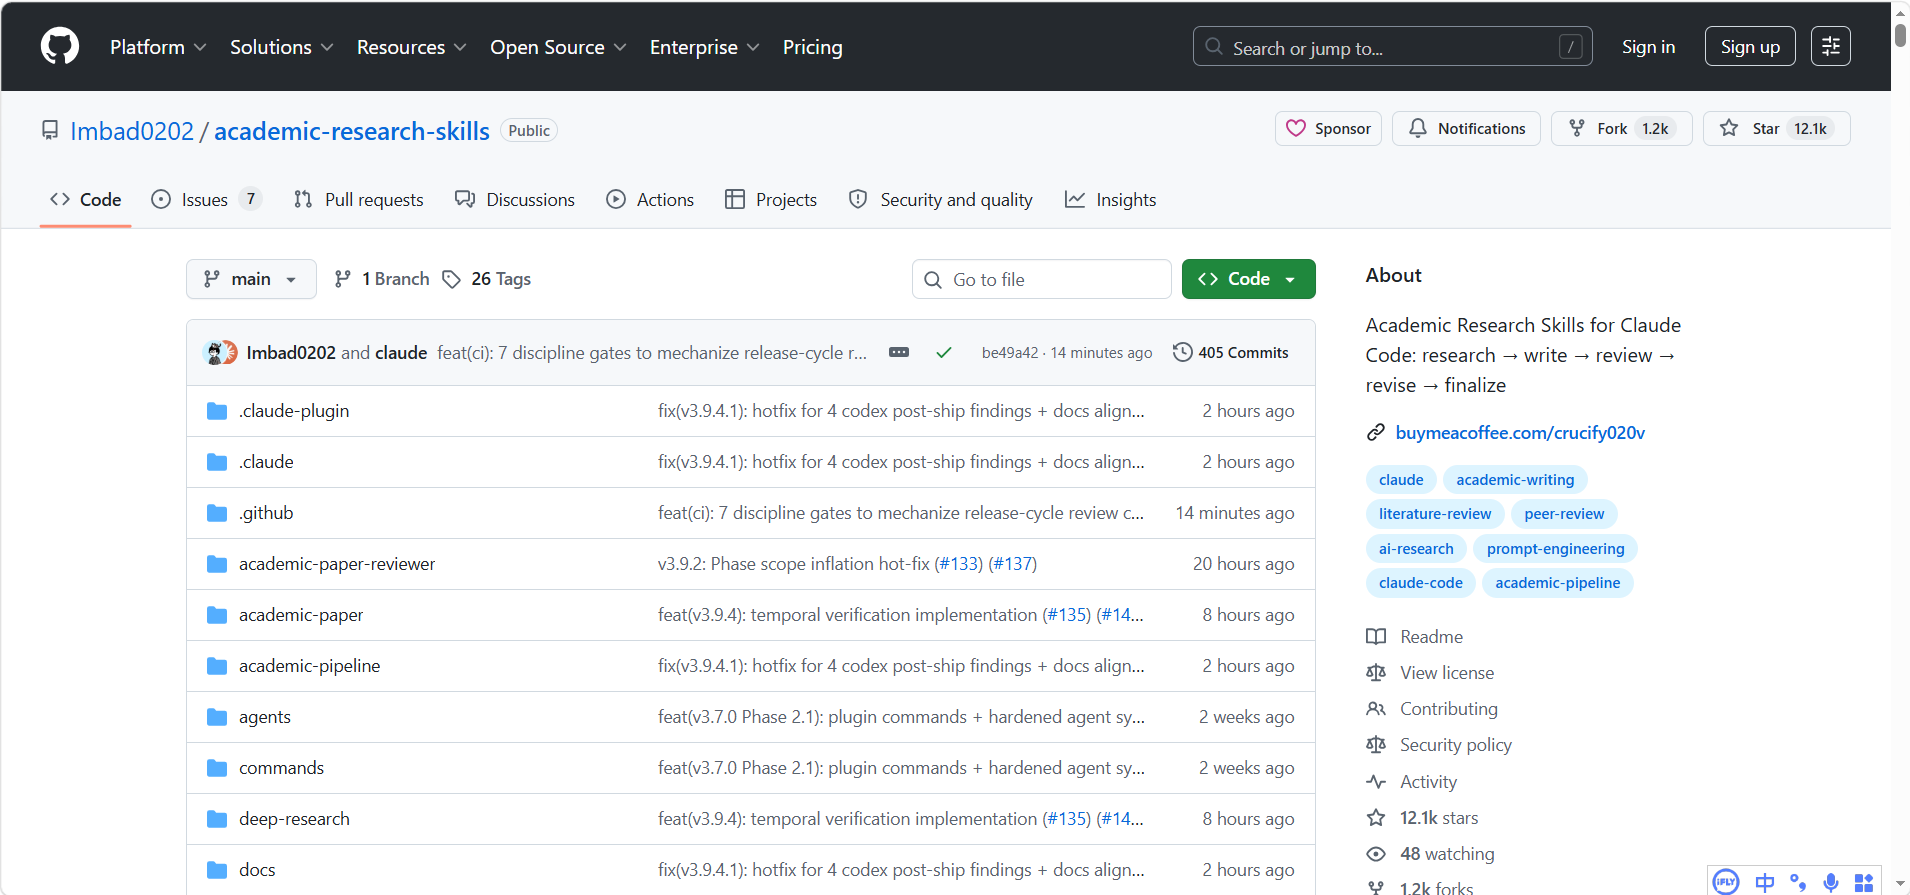Image resolution: width=1910 pixels, height=895 pixels.
Task: Open the peer-review topic tag
Action: tap(1564, 514)
